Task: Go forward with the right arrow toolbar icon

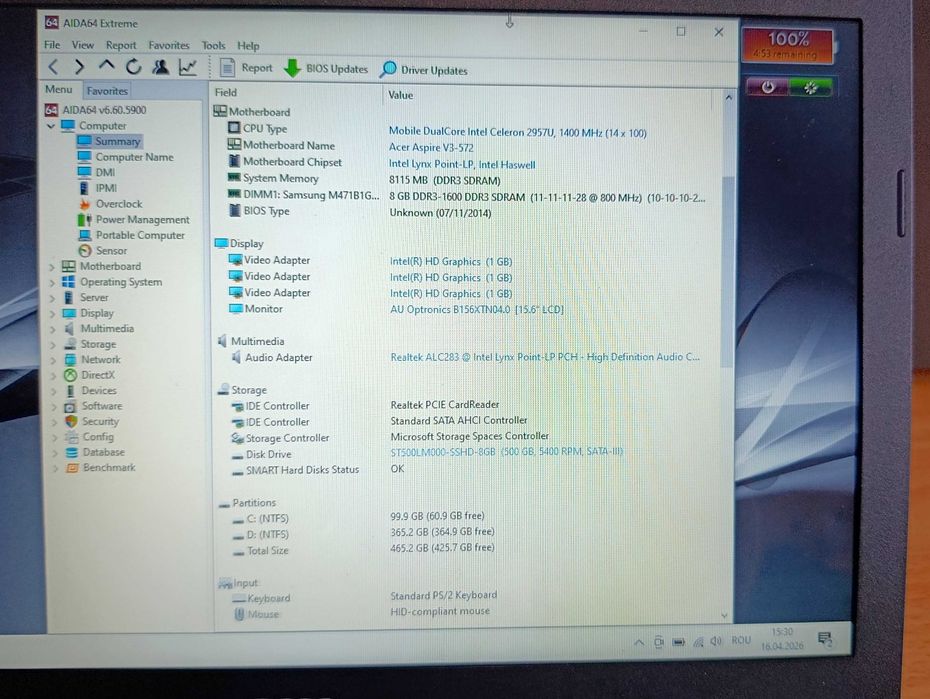Action: (x=79, y=67)
